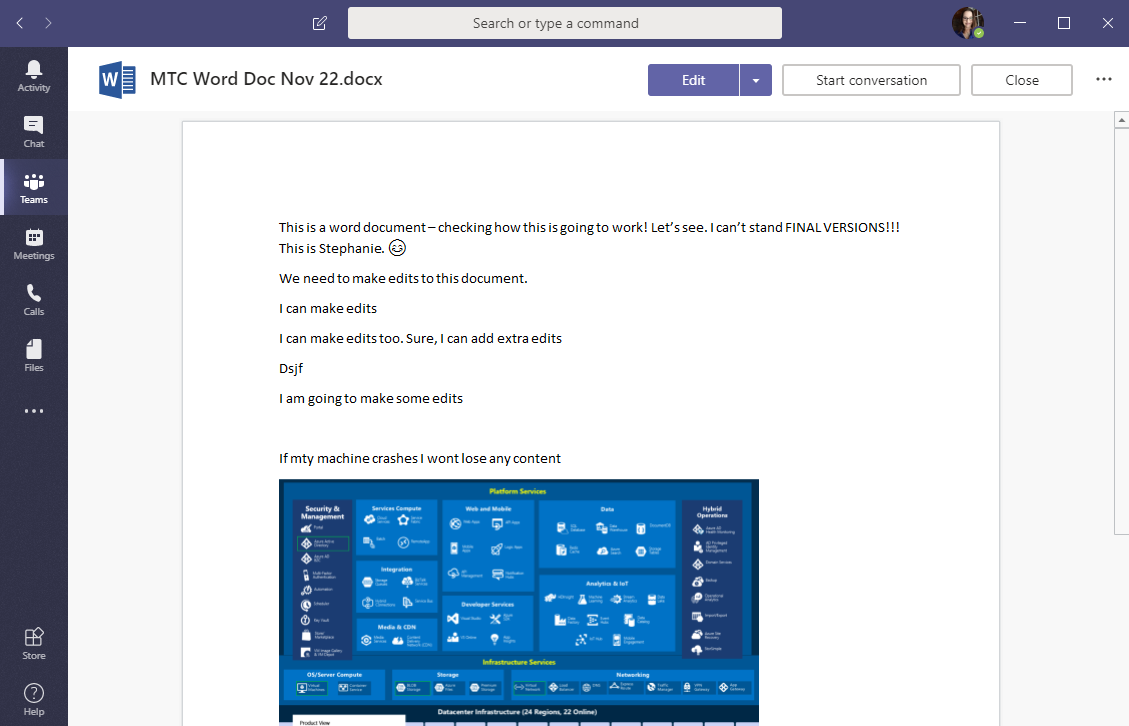Open the Edit button dropdown arrow
The image size is (1129, 726).
coord(756,80)
